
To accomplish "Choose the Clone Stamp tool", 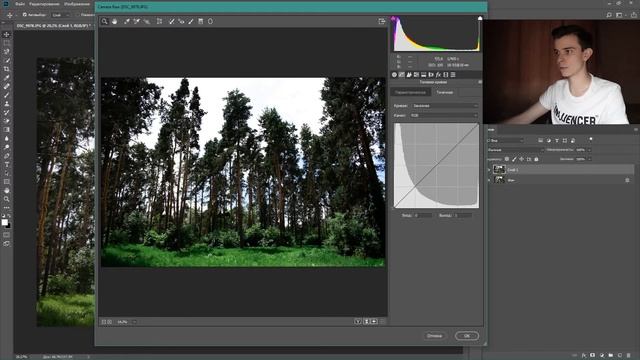I will tap(7, 104).
